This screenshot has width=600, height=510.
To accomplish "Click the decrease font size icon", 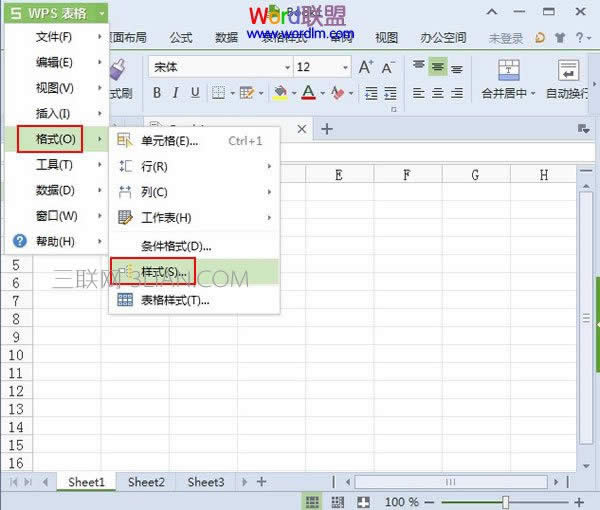I will [x=387, y=67].
